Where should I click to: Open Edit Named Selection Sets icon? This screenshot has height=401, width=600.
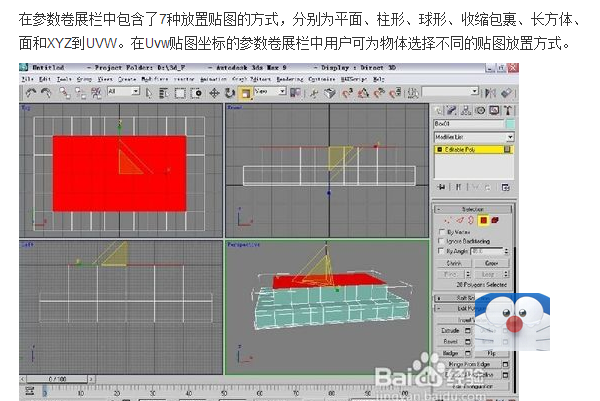(412, 93)
